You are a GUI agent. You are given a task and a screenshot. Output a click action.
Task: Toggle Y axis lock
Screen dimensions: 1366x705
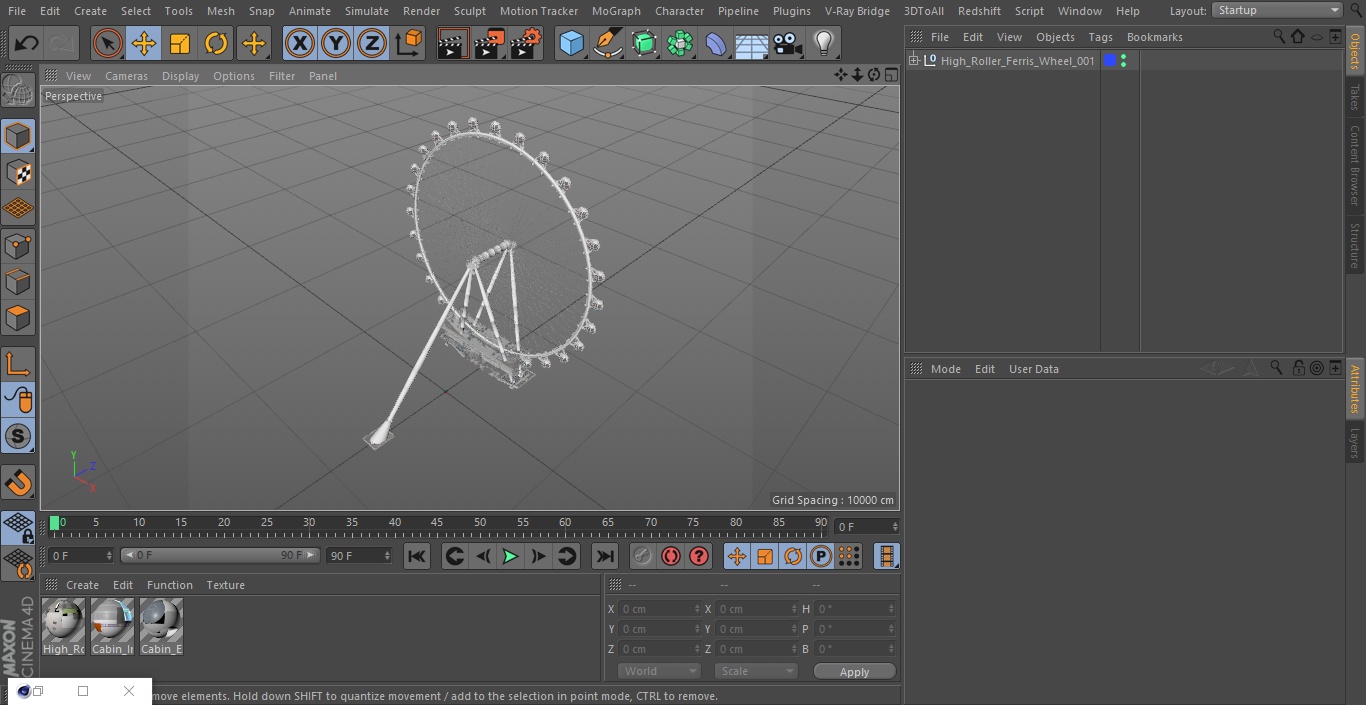pyautogui.click(x=336, y=43)
